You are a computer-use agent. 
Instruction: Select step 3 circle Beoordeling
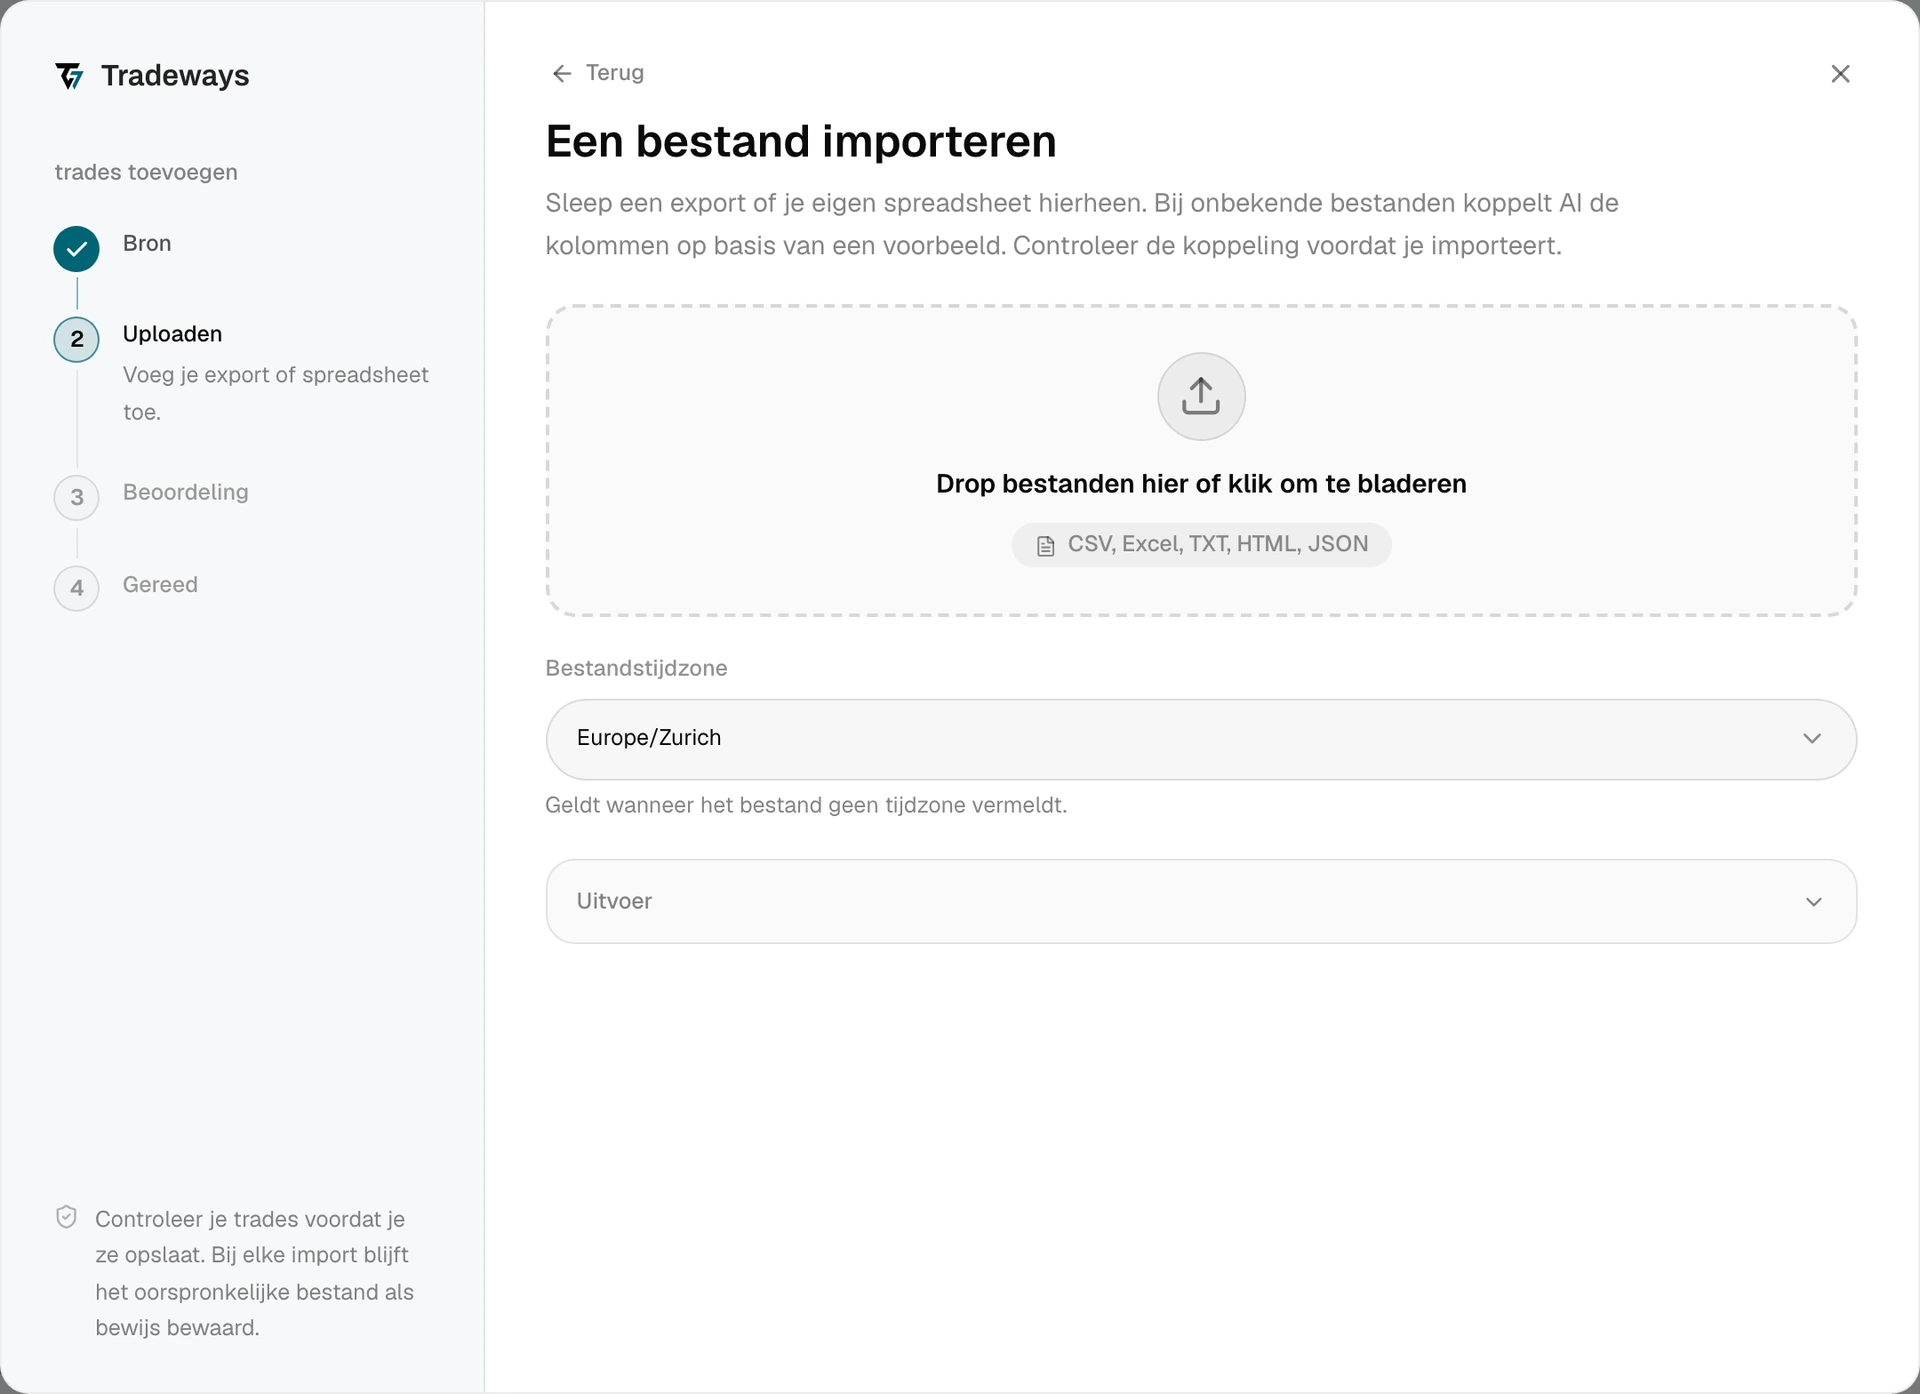(76, 497)
